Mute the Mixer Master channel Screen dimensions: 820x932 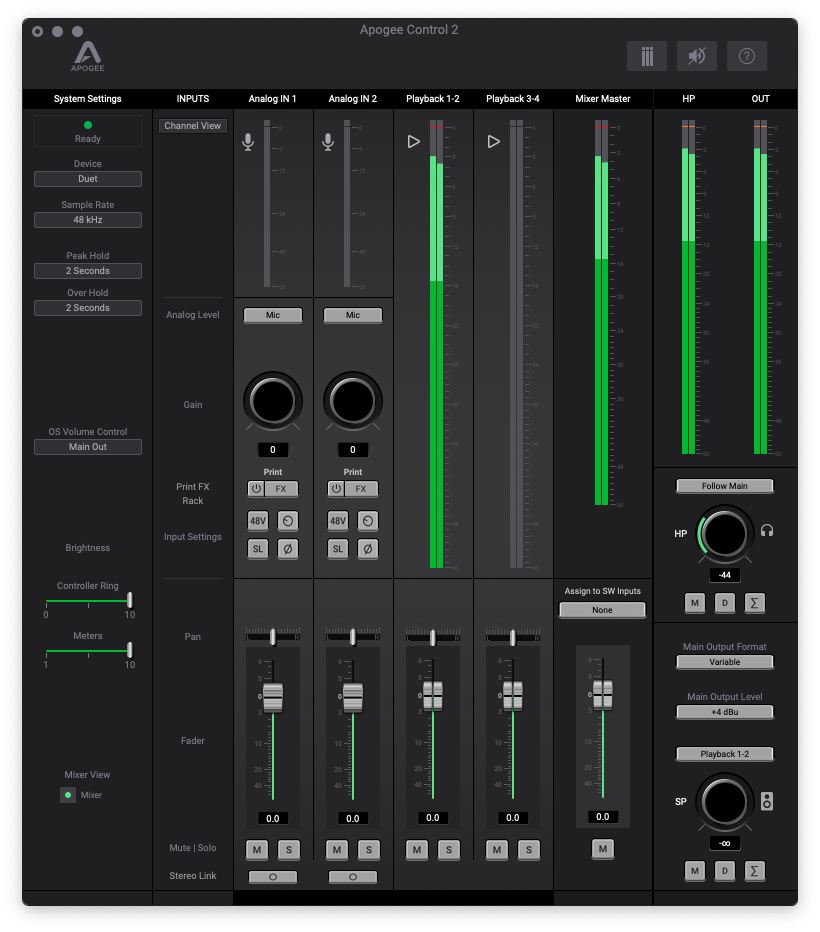coord(603,848)
